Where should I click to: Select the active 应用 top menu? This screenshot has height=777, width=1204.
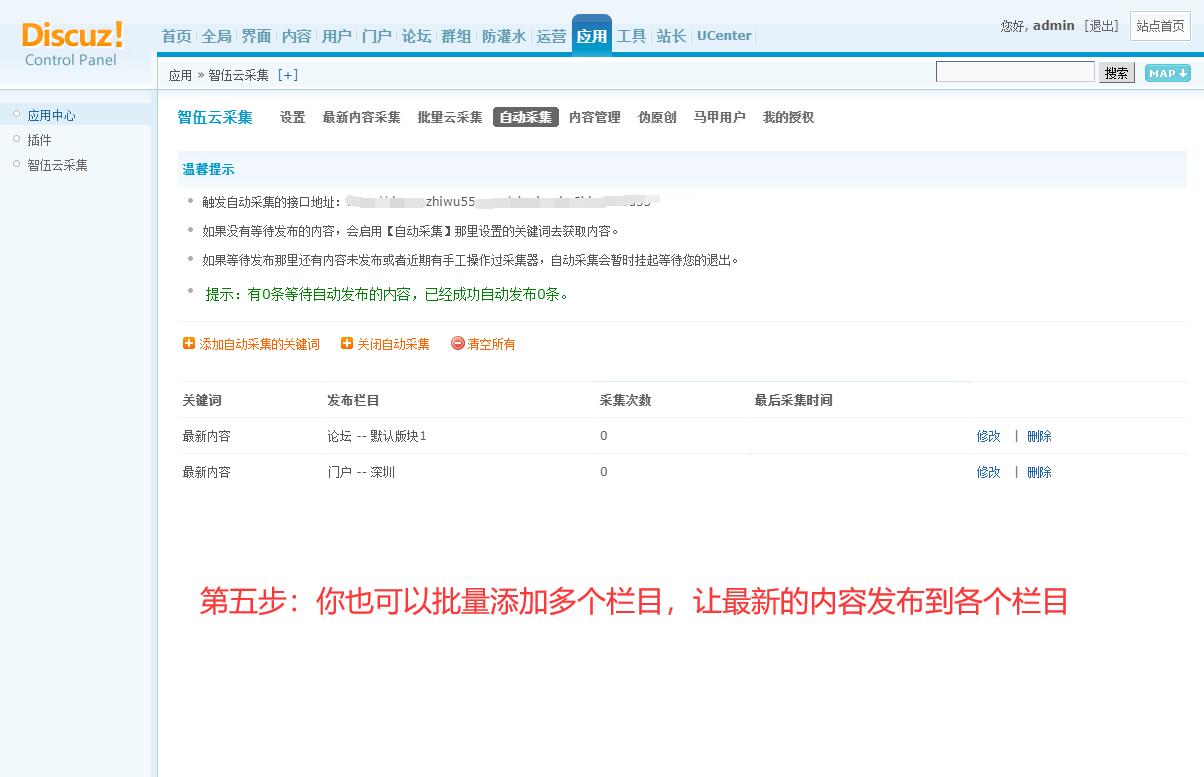tap(591, 36)
